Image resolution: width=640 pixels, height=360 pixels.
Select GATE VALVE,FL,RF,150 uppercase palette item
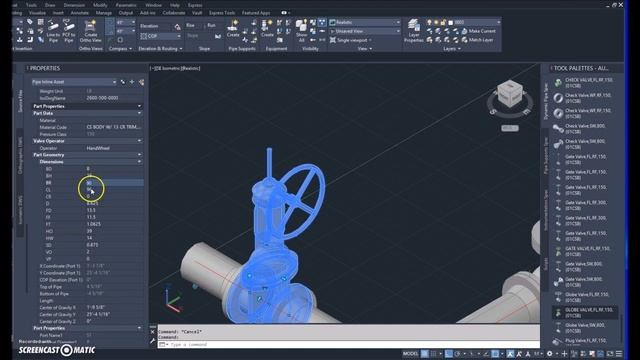click(586, 251)
